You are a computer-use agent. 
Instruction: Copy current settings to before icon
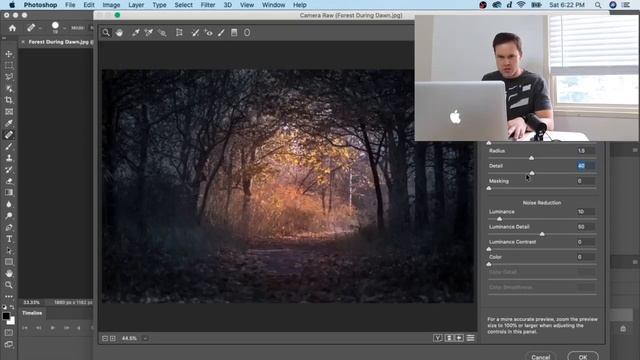coord(459,338)
